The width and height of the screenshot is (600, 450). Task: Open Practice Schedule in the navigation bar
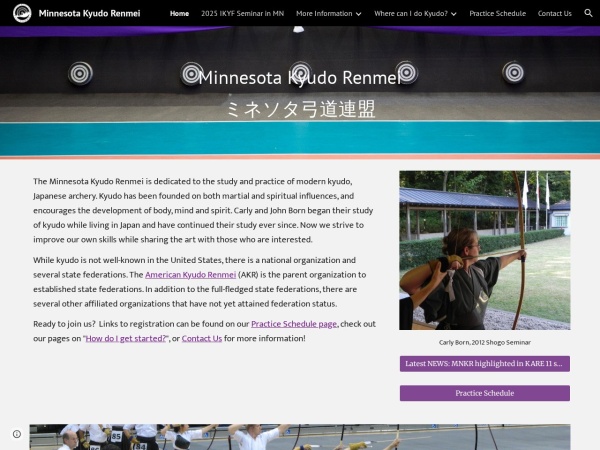click(x=497, y=13)
